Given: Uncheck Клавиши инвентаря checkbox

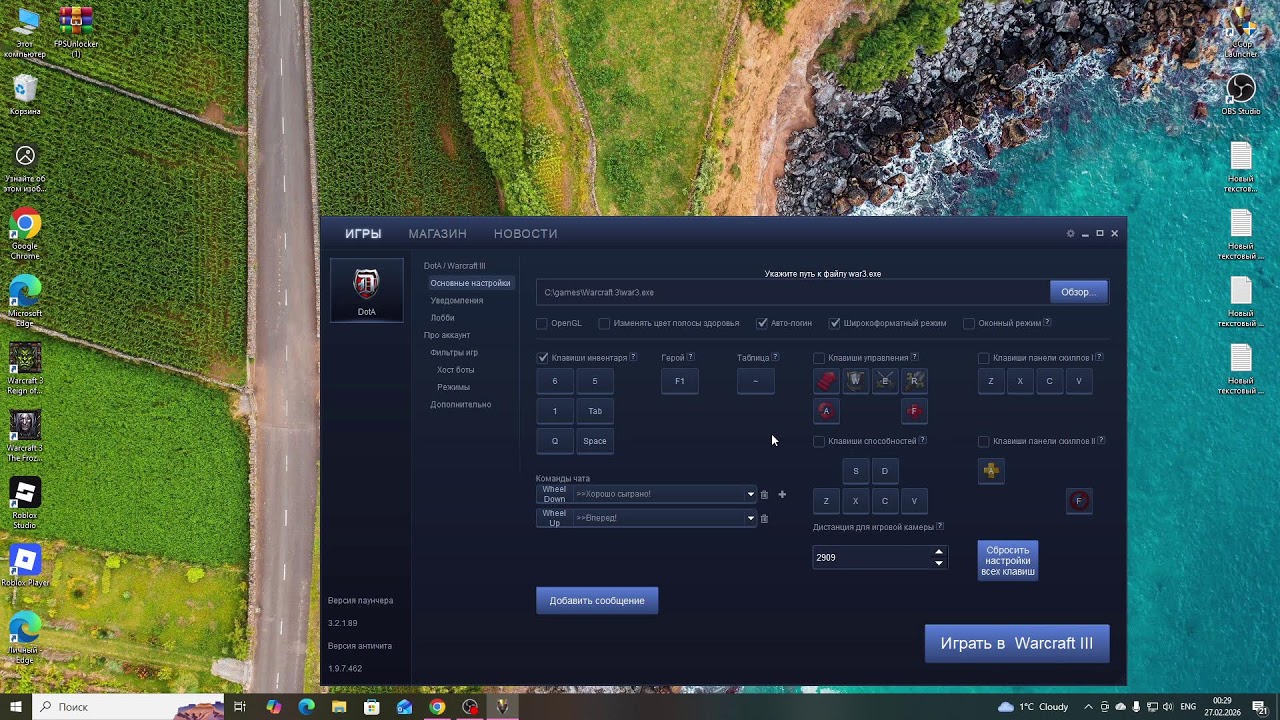Looking at the screenshot, I should (x=543, y=358).
